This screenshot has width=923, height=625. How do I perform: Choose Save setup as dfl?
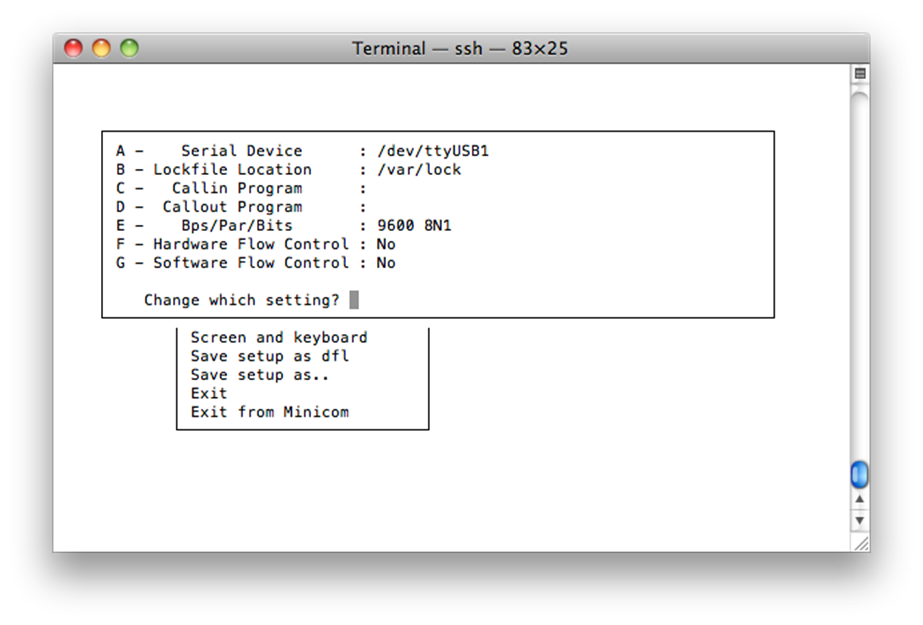[x=270, y=356]
